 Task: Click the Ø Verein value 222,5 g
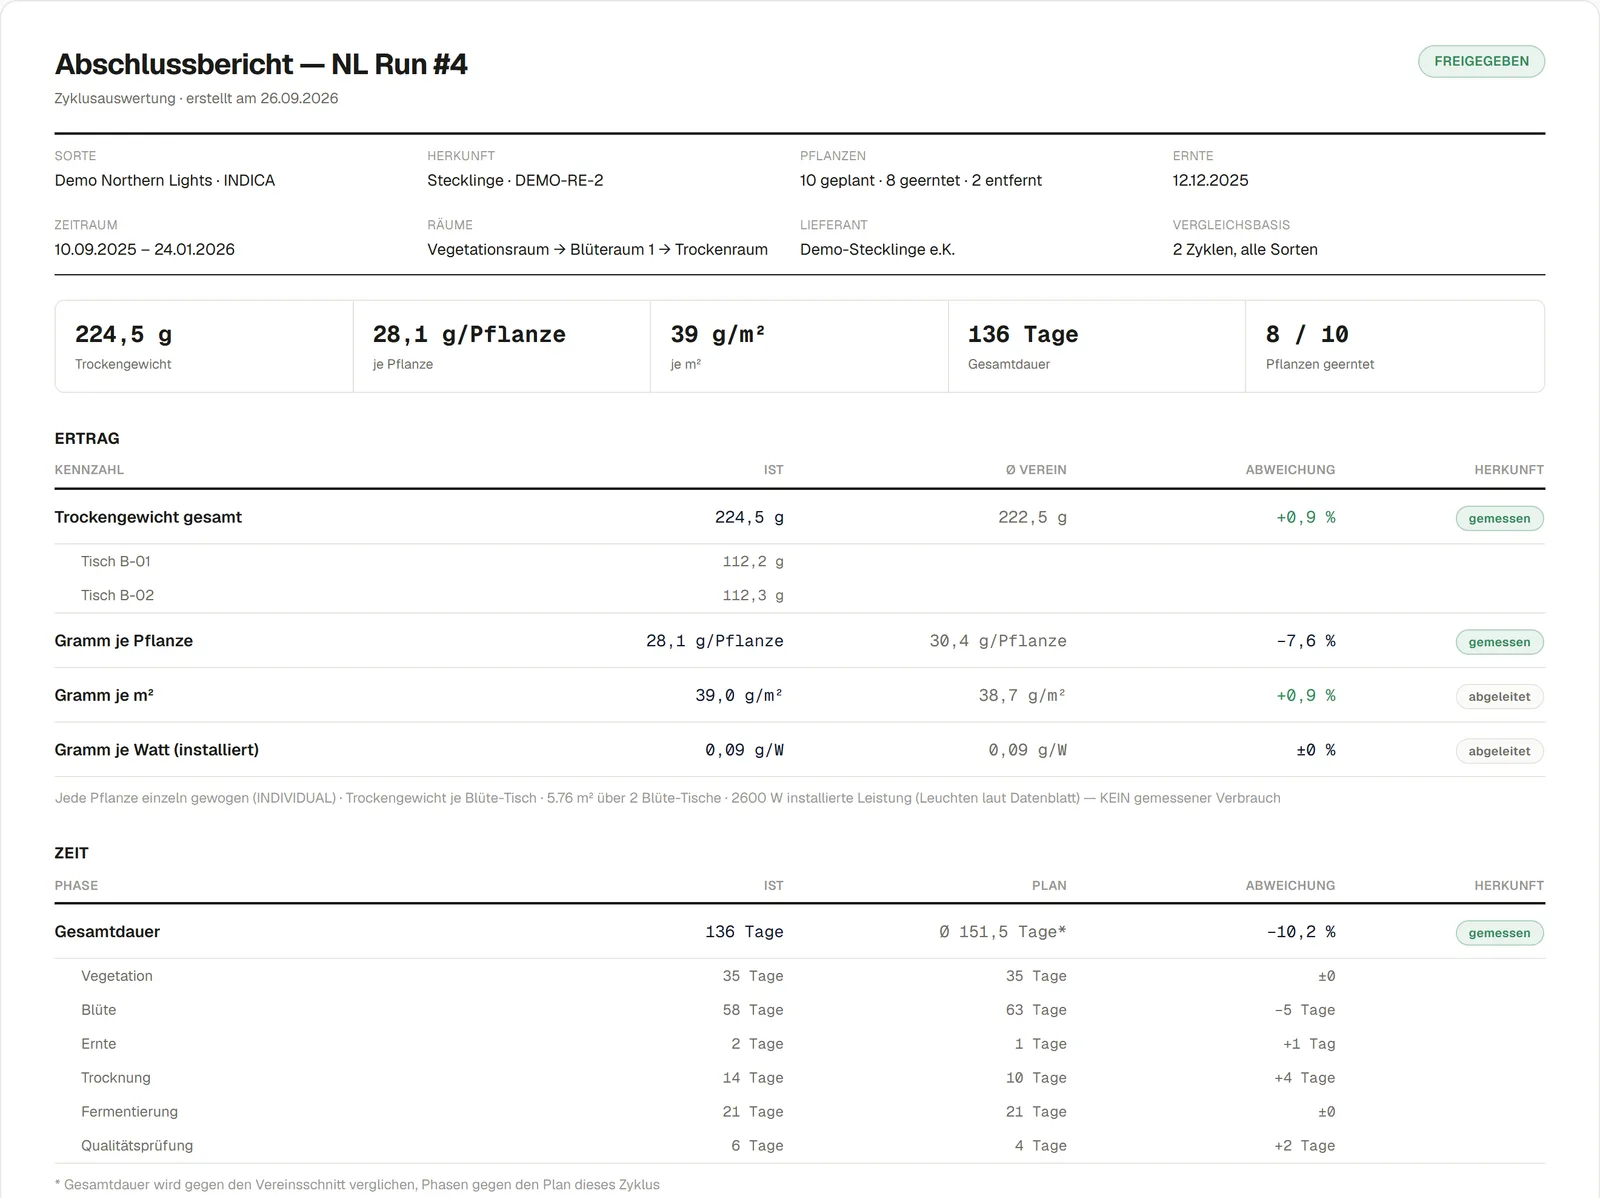(1032, 517)
